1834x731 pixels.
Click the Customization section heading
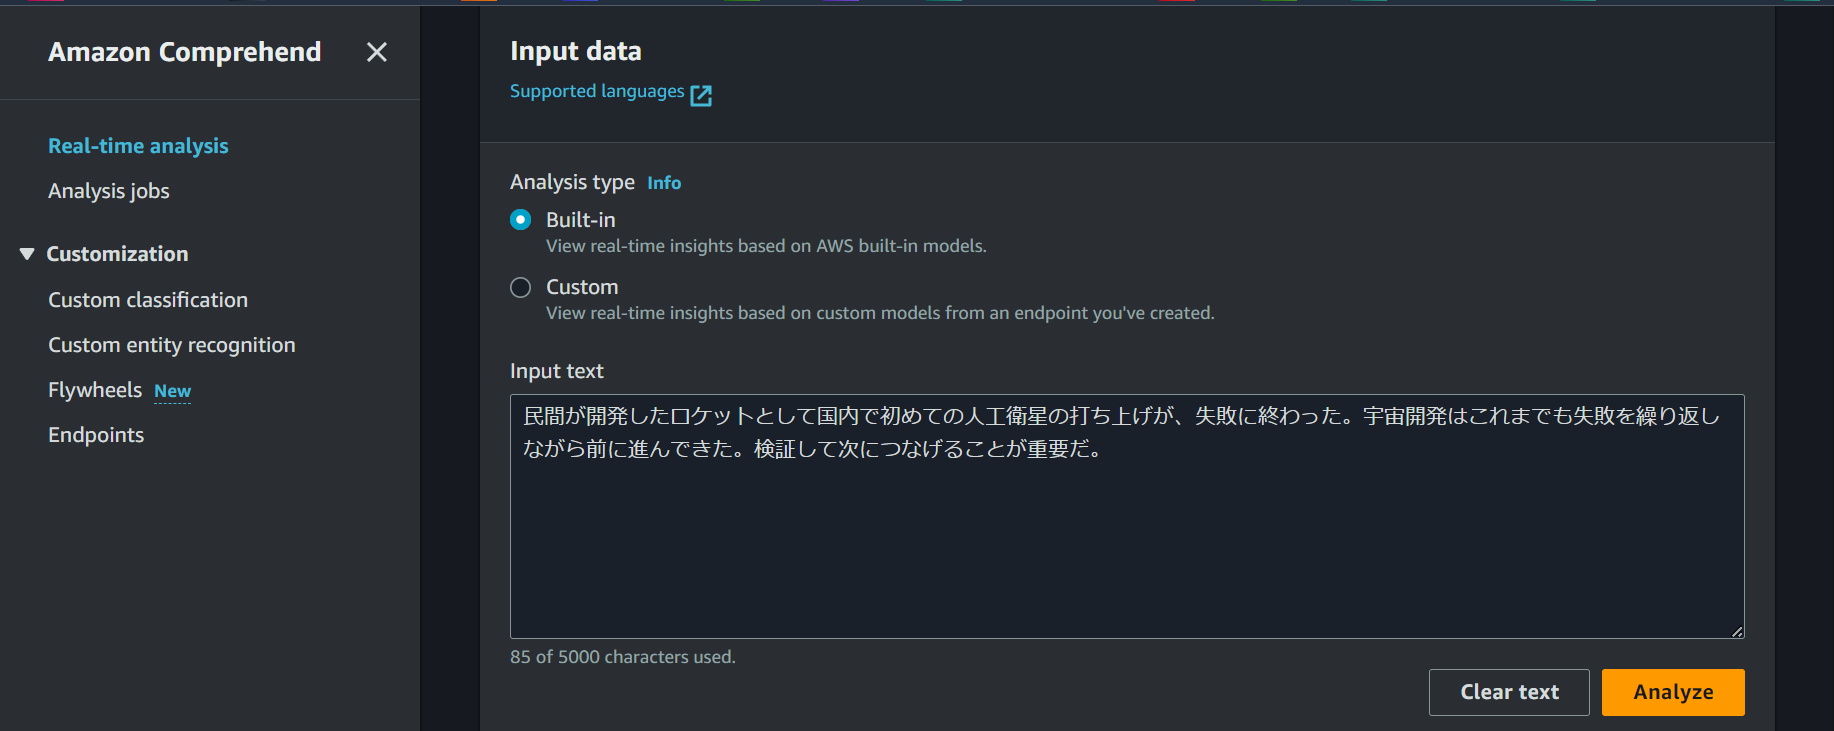coord(117,254)
